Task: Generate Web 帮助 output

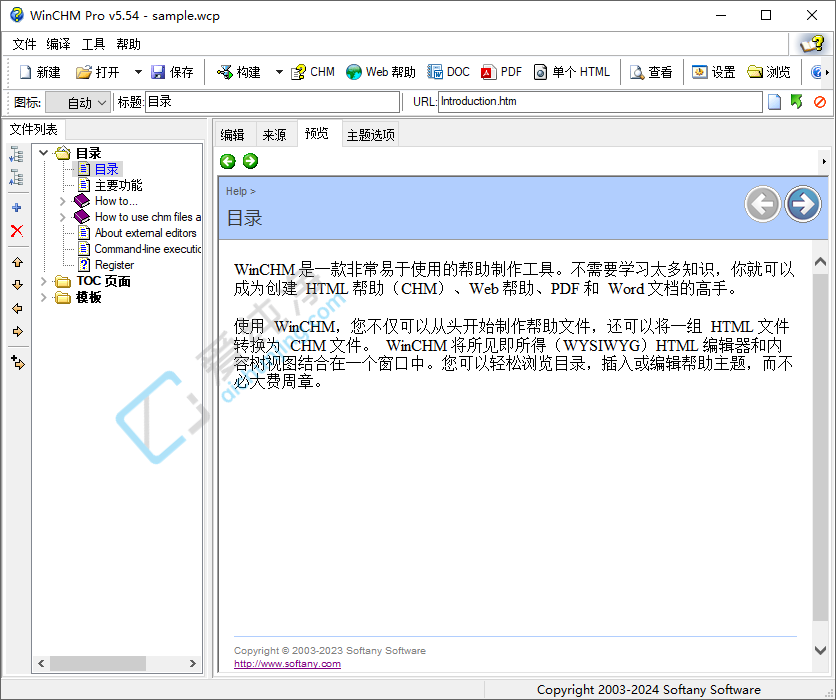Action: (380, 71)
